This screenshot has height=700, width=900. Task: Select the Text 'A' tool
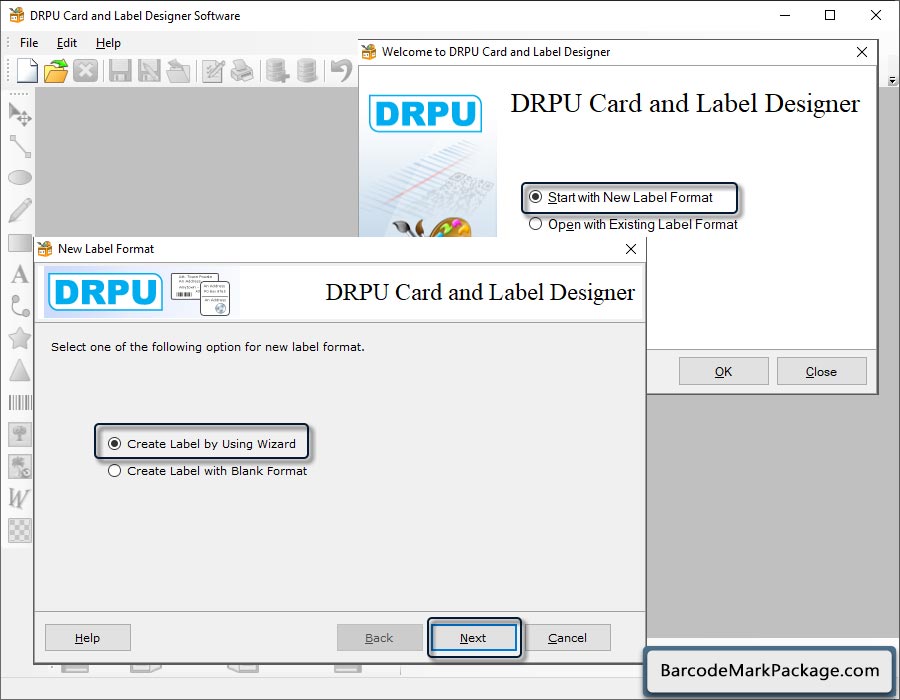(20, 274)
